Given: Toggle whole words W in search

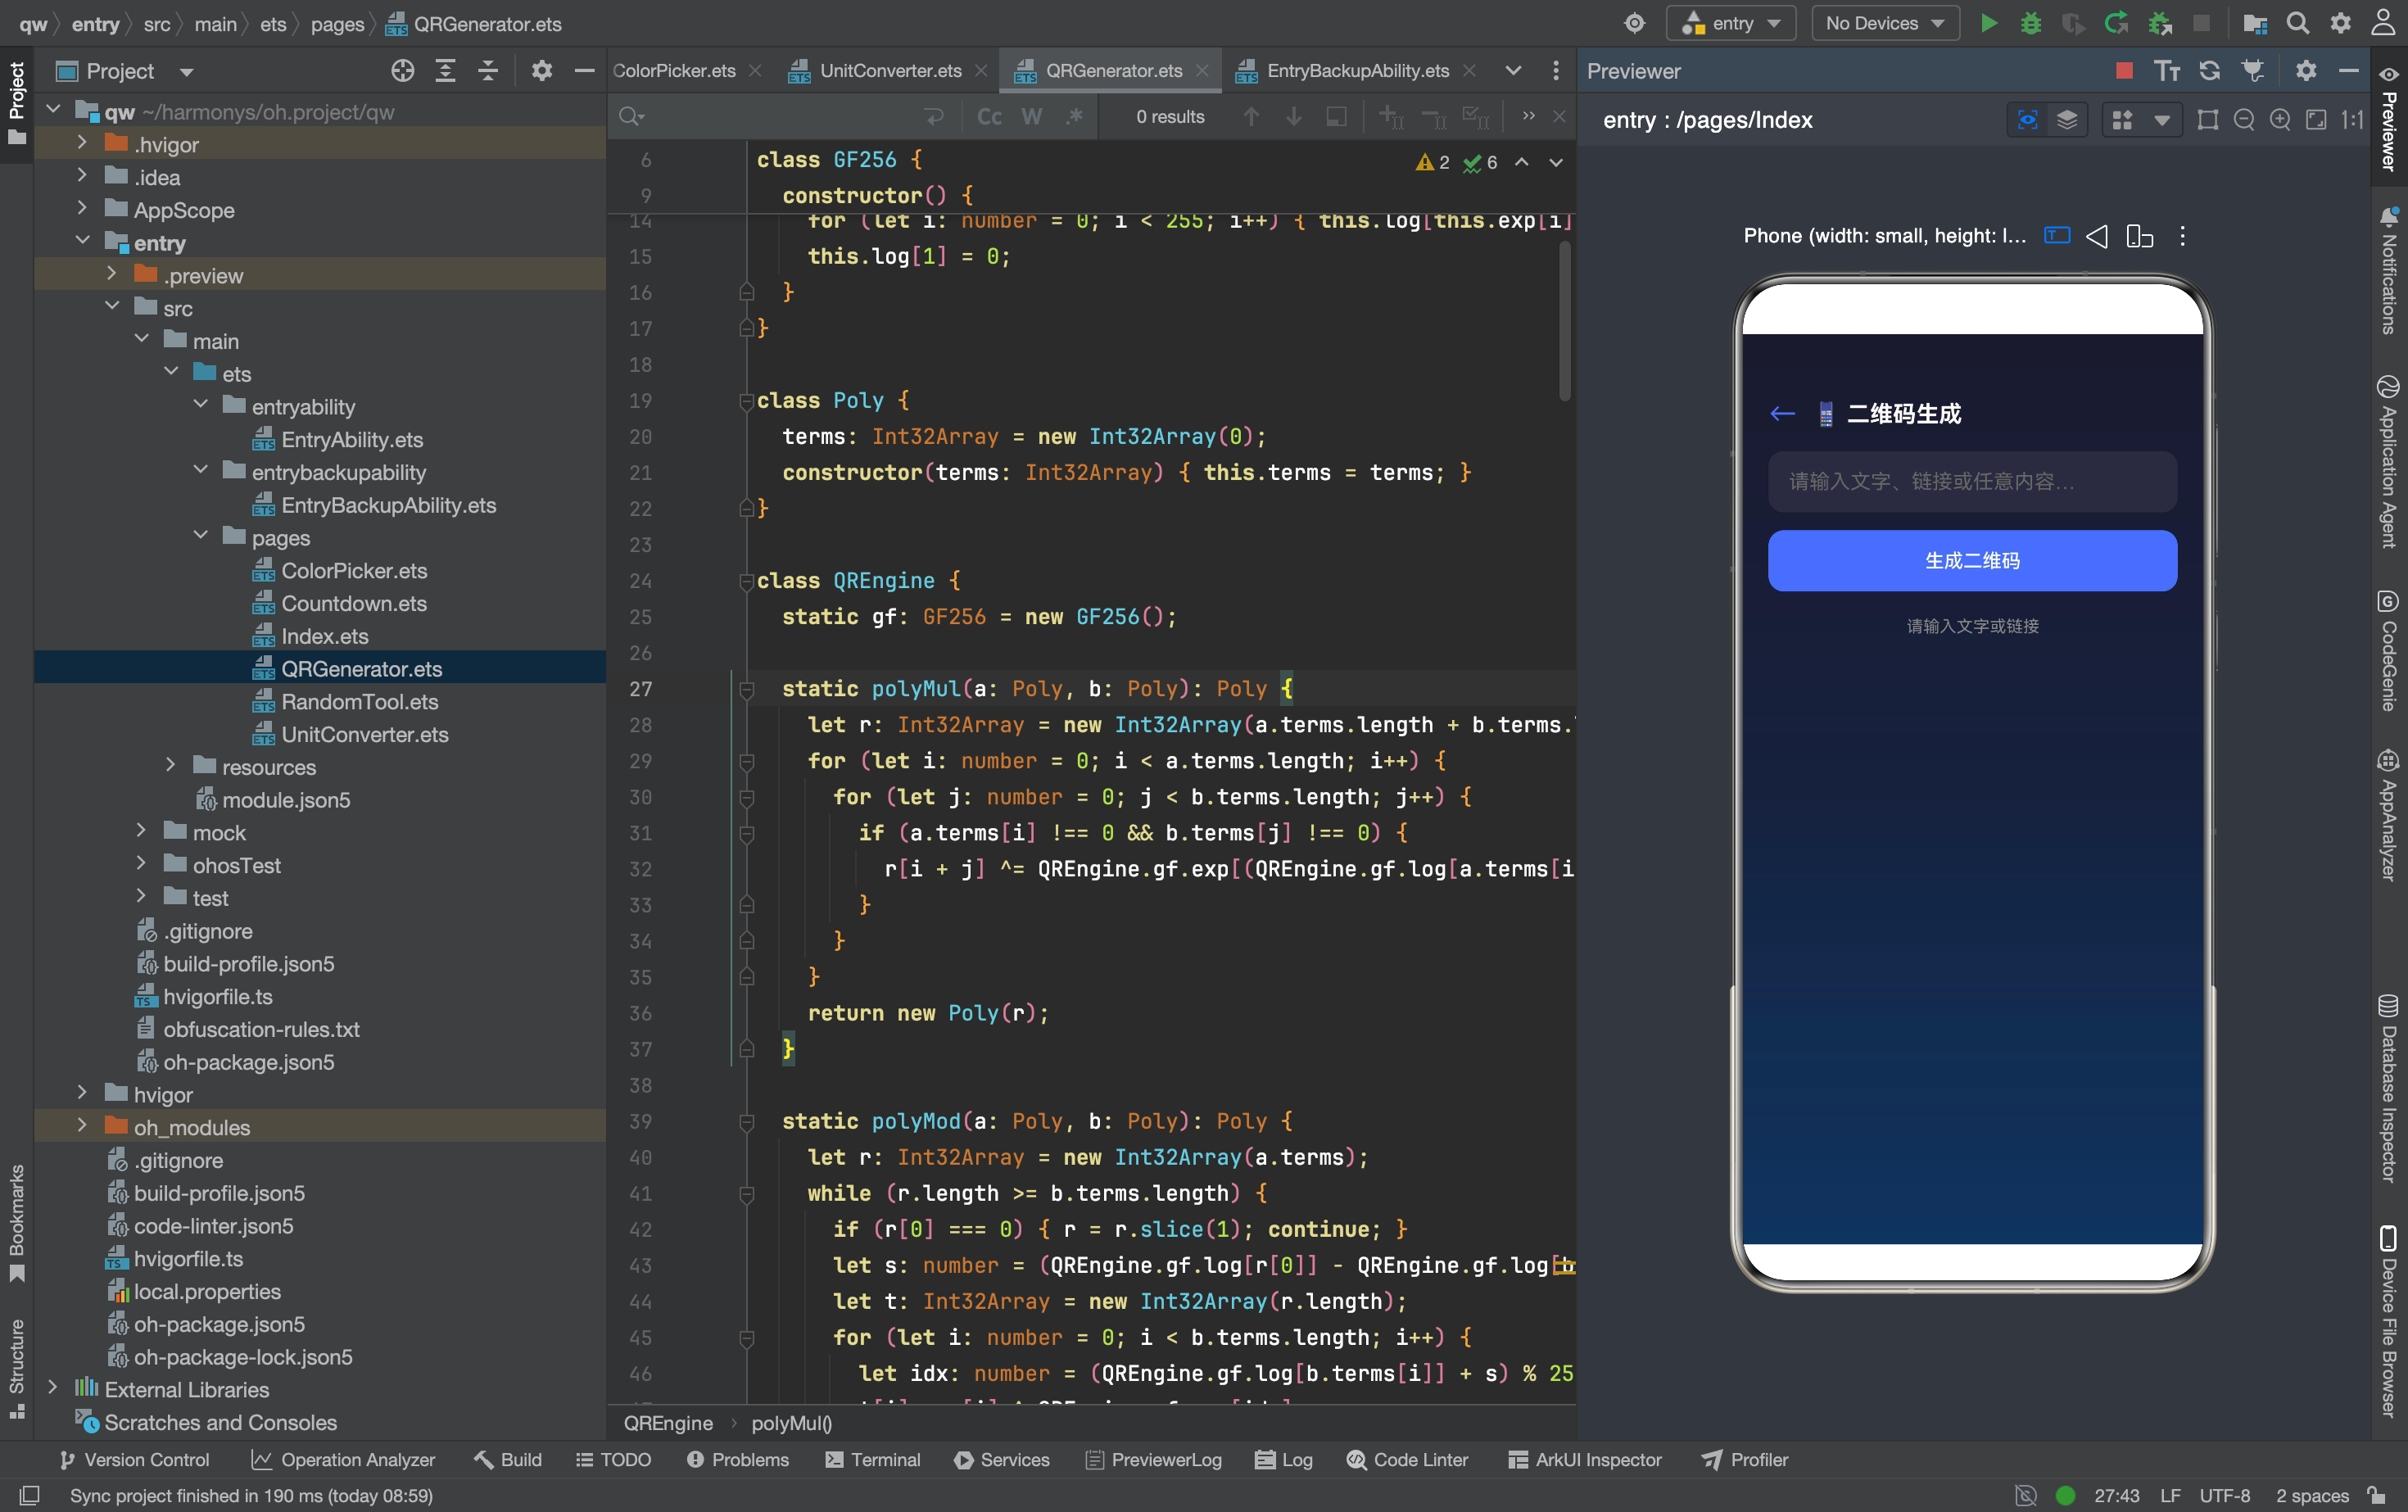Looking at the screenshot, I should click(x=1032, y=117).
